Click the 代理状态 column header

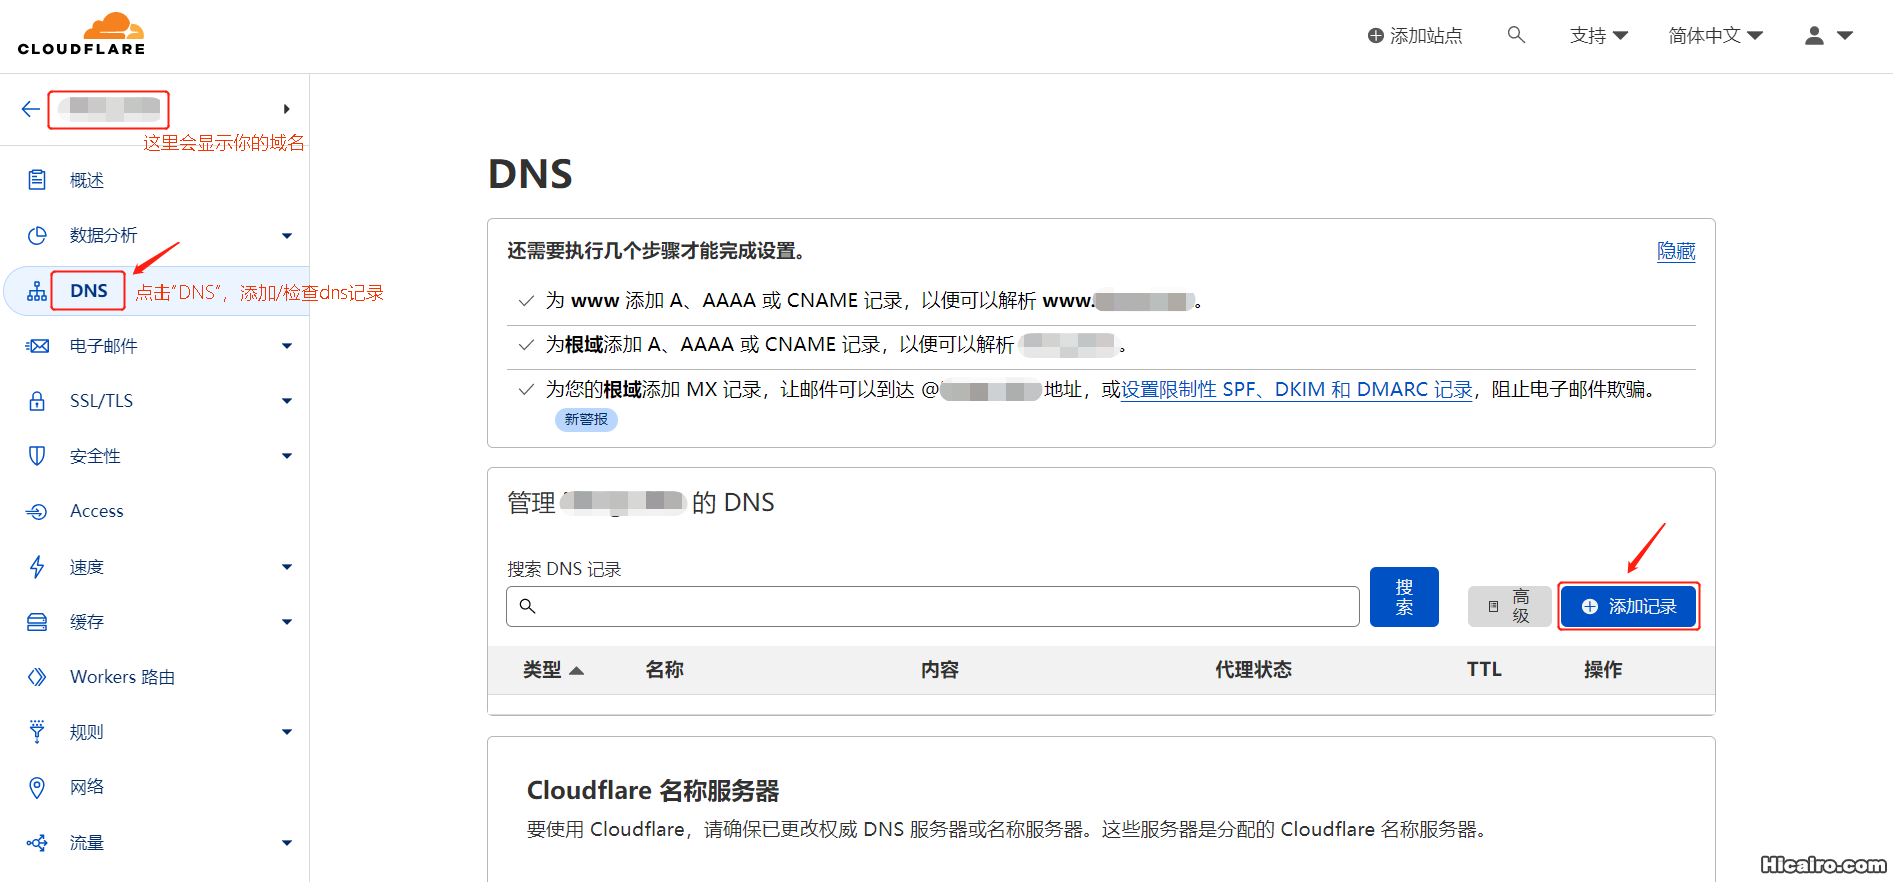[x=1253, y=670]
